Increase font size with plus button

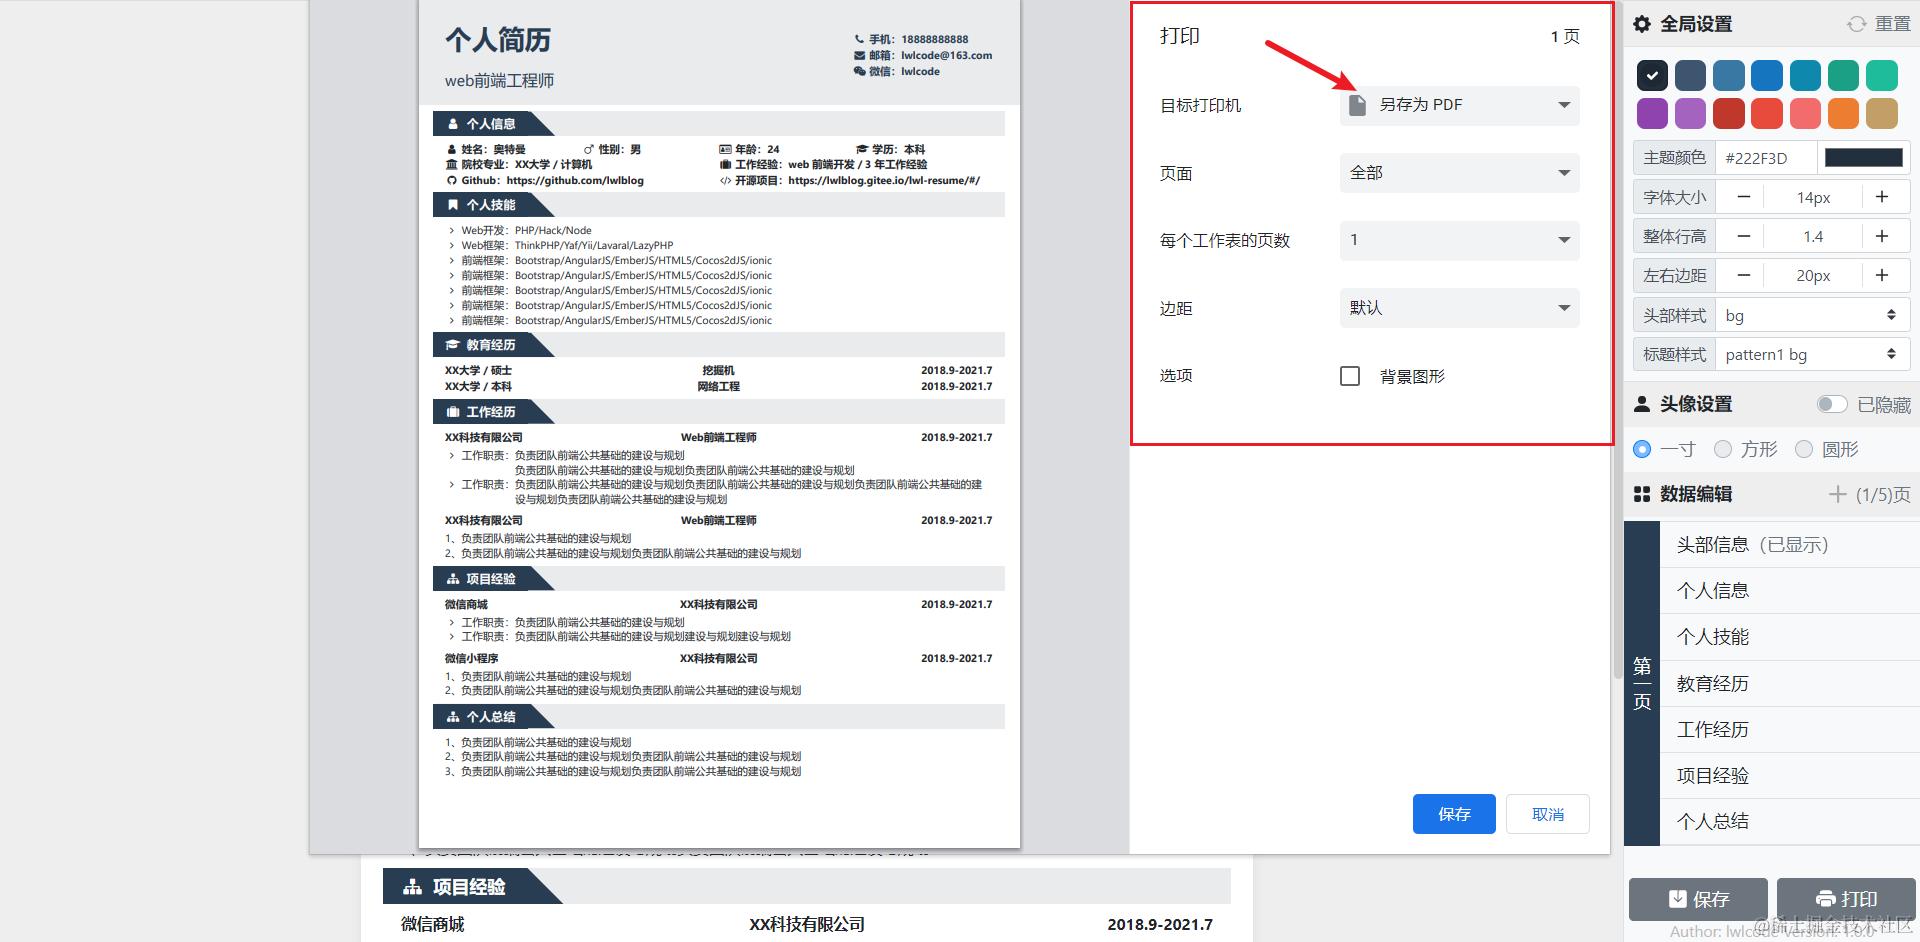[x=1882, y=197]
